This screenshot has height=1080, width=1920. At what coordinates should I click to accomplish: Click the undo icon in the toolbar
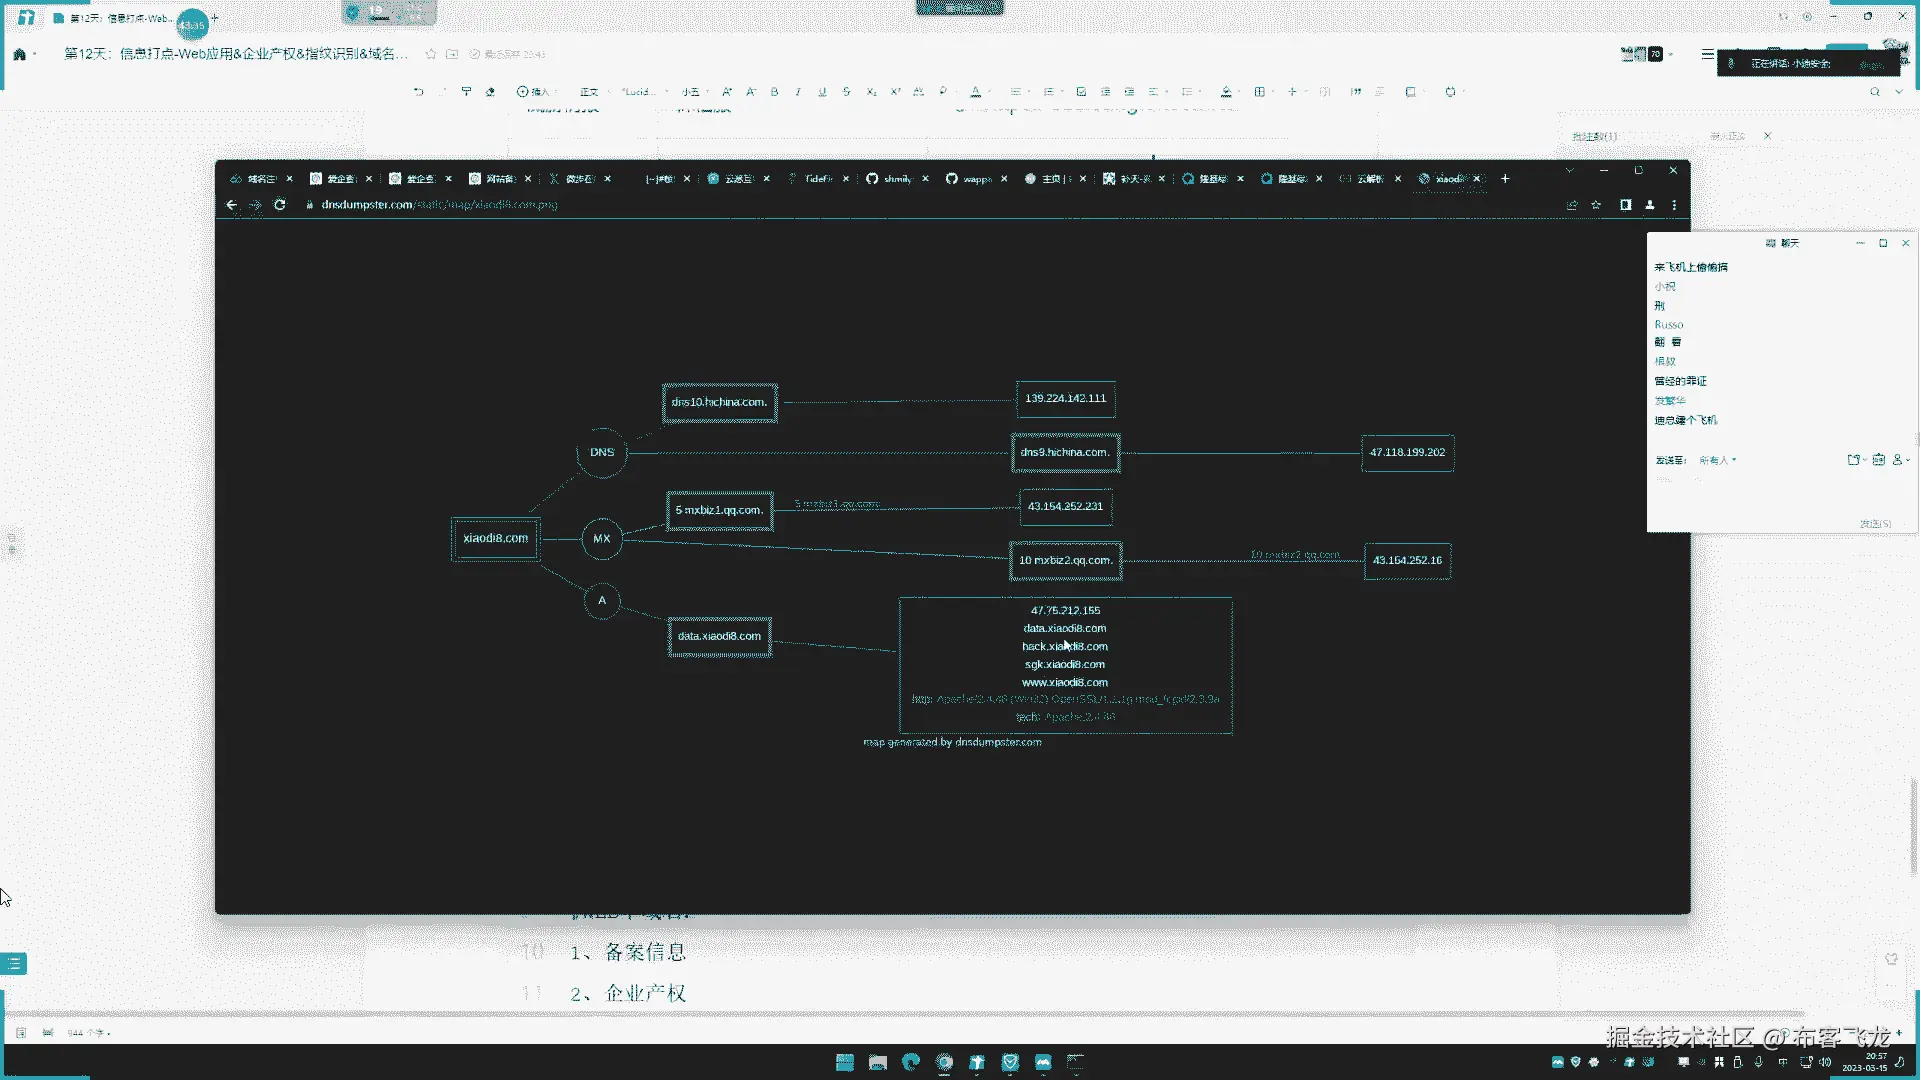click(418, 92)
